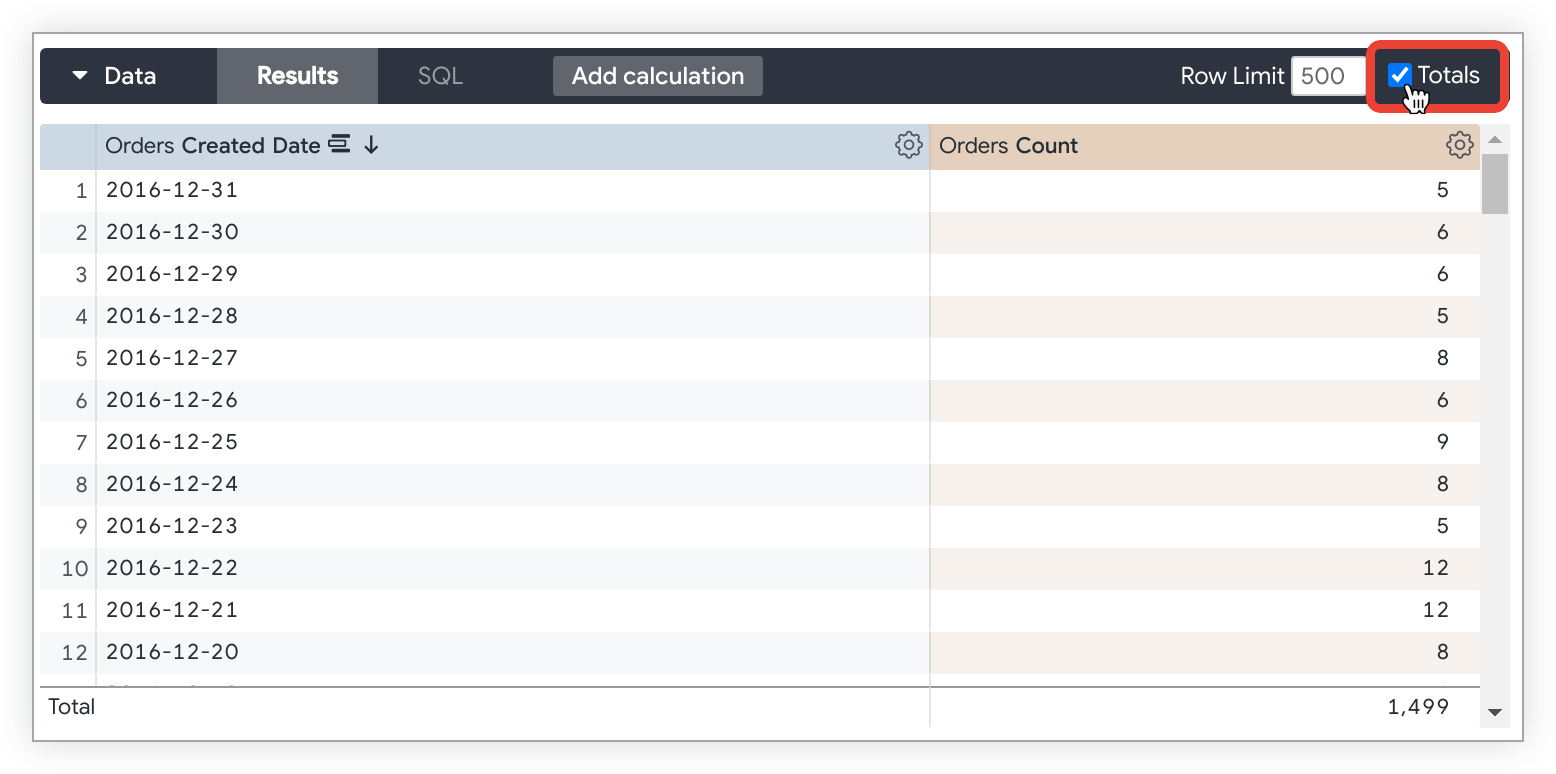Viewport: 1556px width, 774px height.
Task: Uncheck the Totals checkbox
Action: (1399, 76)
